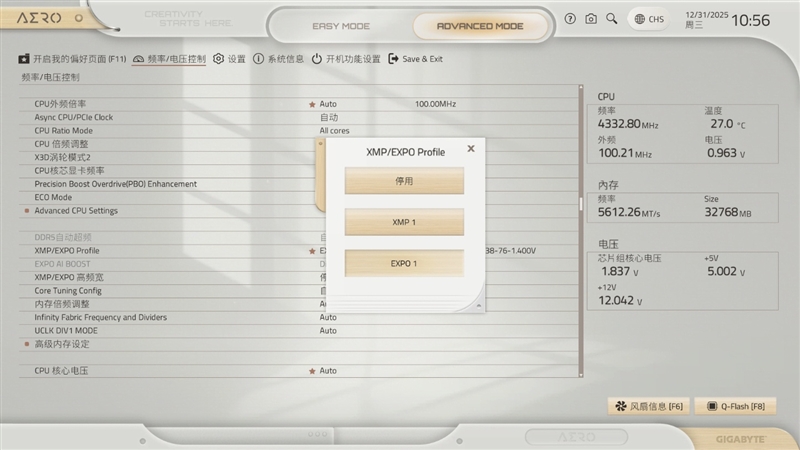Select the XMP/EXPO Profile row label
The width and height of the screenshot is (800, 450).
[67, 251]
